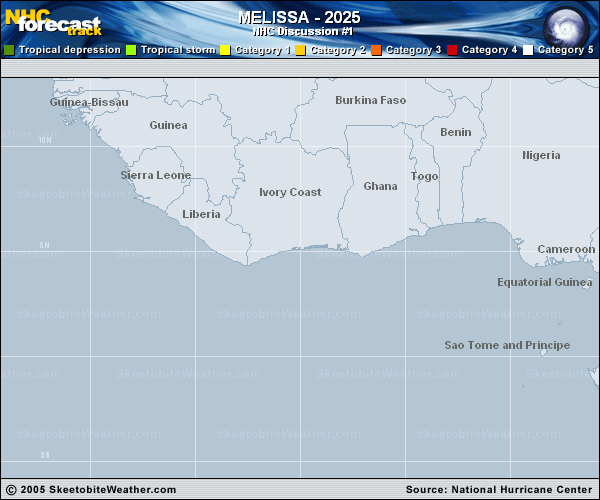The height and width of the screenshot is (500, 600).
Task: Click the Equatorial Guinea label
Action: tap(545, 282)
